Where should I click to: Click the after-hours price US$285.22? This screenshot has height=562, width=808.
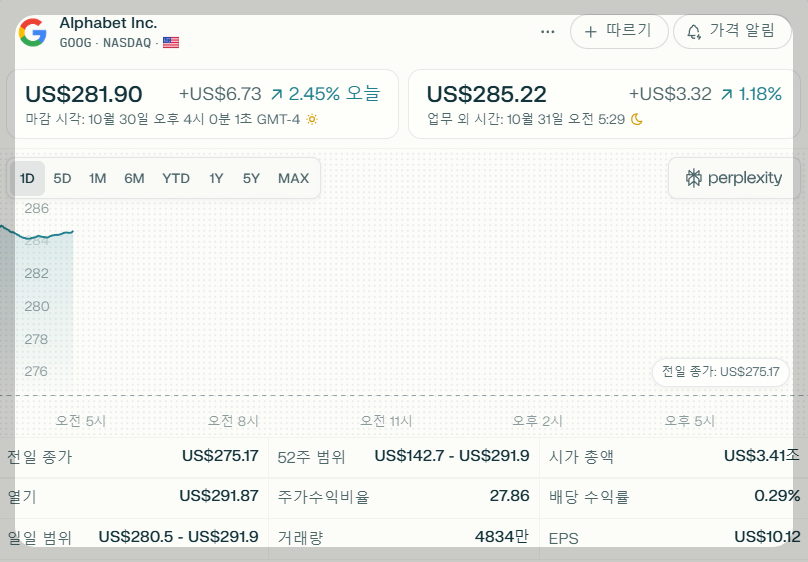486,94
